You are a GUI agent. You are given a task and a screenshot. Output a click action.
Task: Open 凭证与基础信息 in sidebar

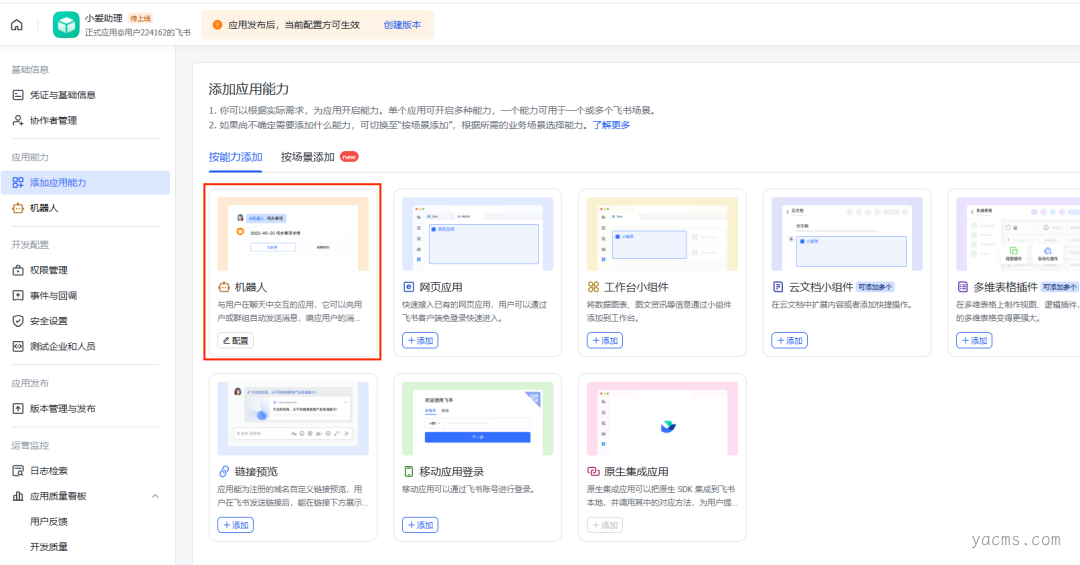pyautogui.click(x=62, y=95)
